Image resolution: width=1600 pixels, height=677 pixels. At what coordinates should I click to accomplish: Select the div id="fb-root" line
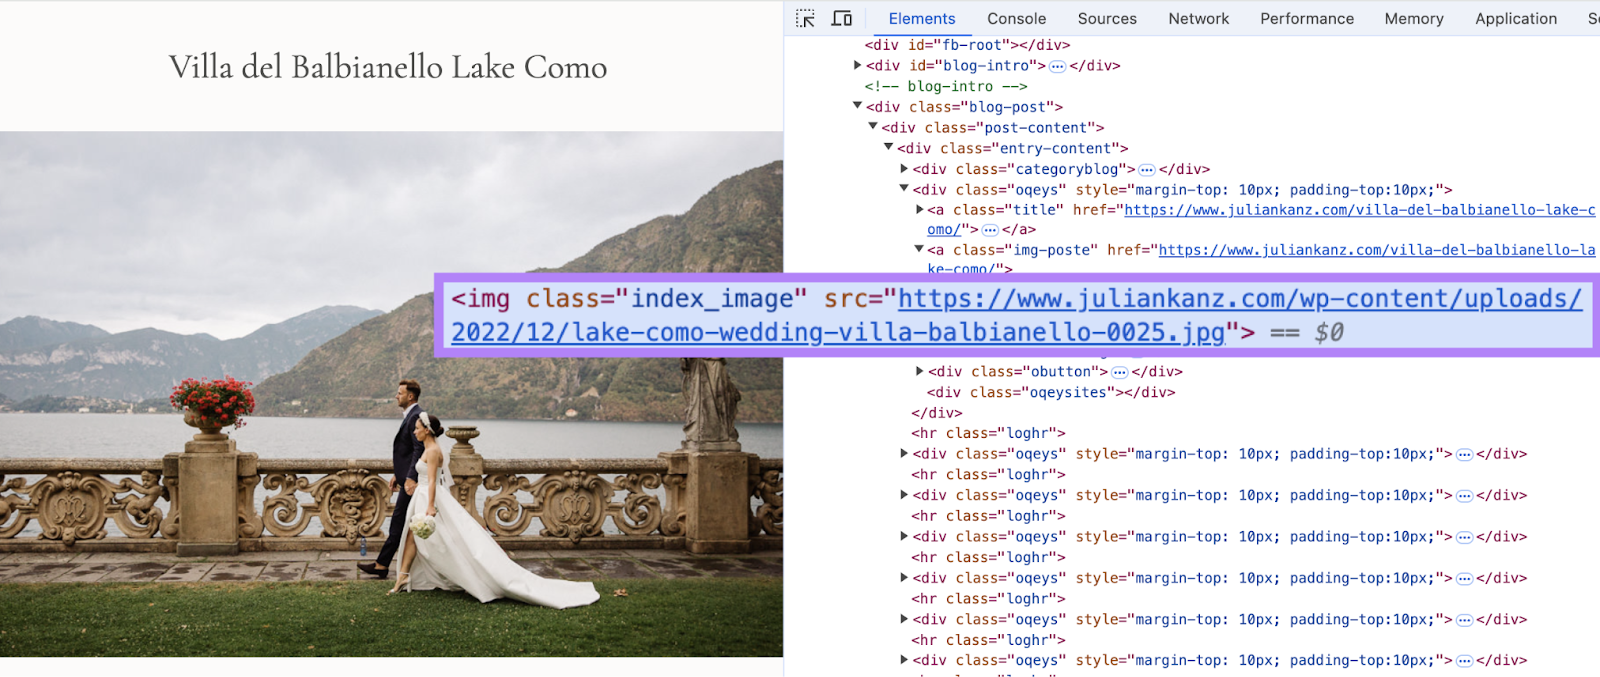coord(967,45)
